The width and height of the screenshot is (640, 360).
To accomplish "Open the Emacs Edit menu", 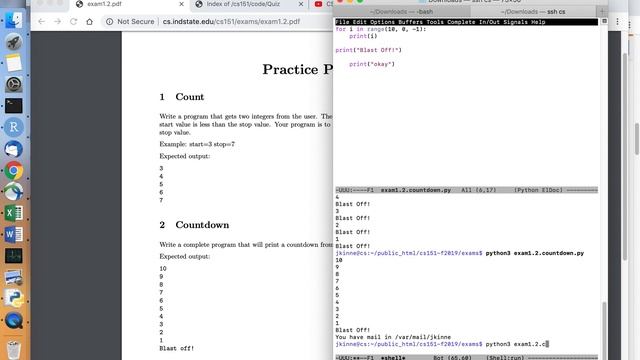I will [359, 22].
